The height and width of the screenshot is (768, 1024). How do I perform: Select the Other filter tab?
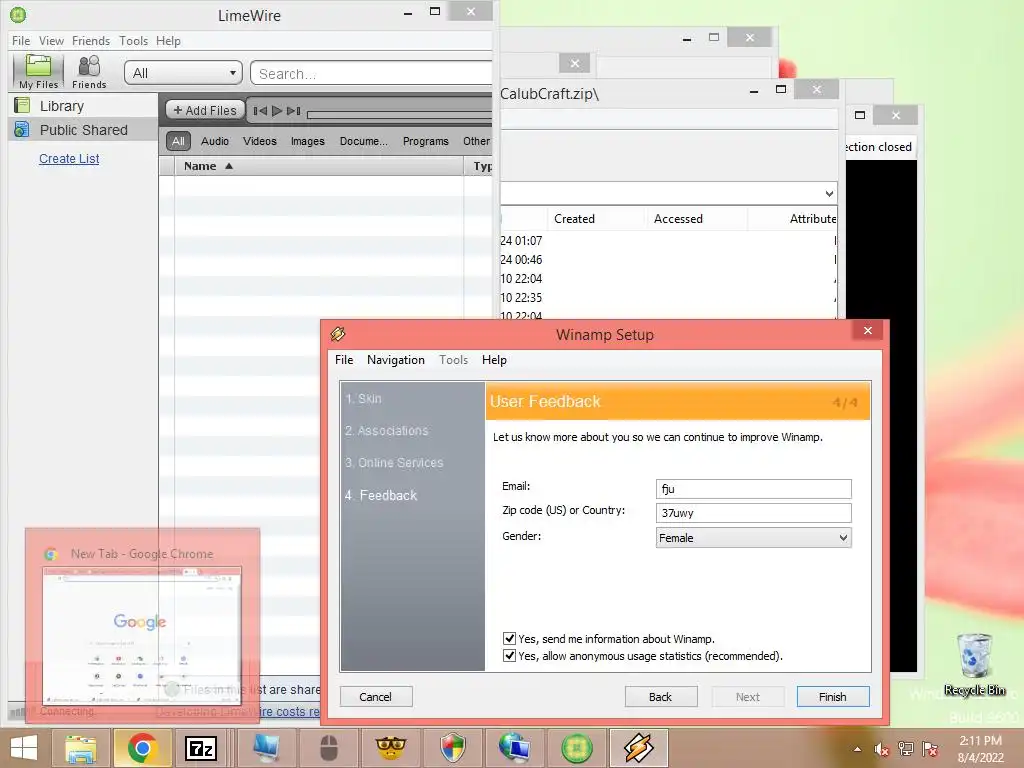click(476, 141)
